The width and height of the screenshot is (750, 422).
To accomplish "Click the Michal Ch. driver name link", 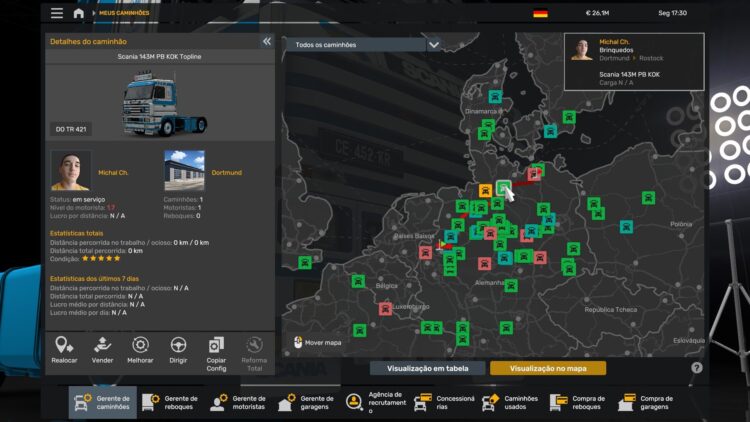I will coord(113,173).
